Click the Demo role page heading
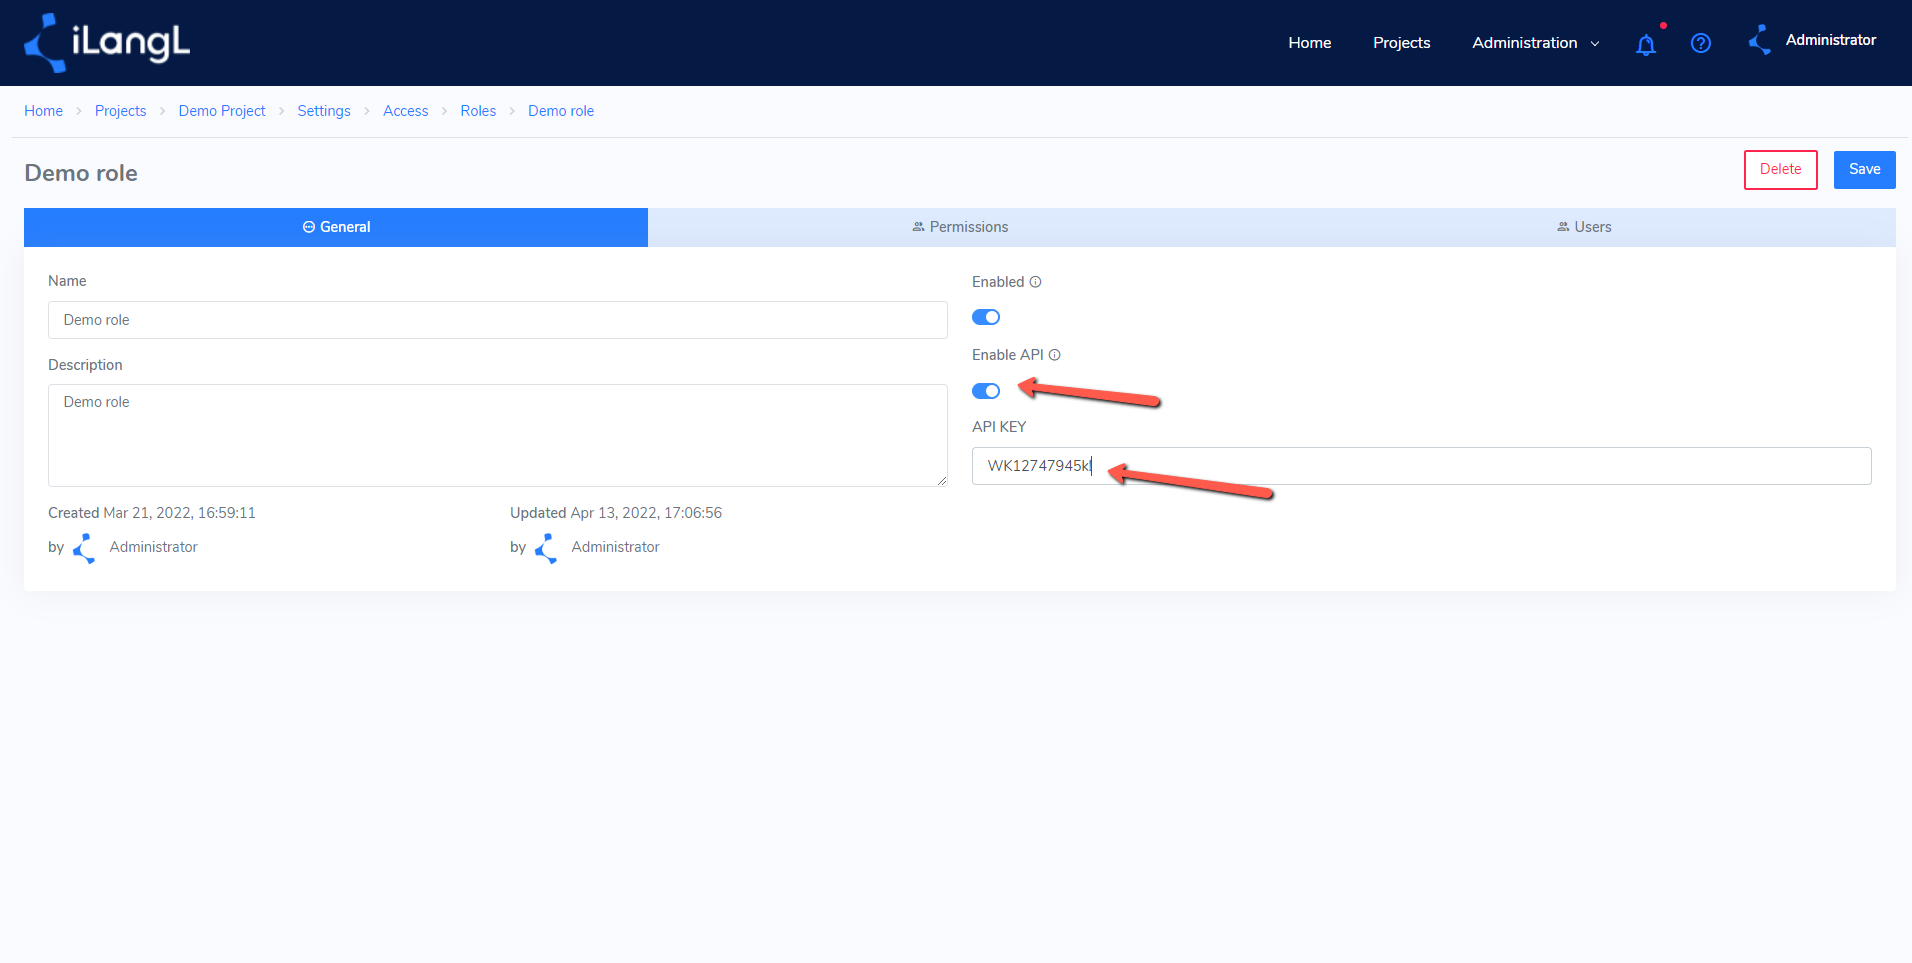The width and height of the screenshot is (1912, 963). pyautogui.click(x=81, y=173)
